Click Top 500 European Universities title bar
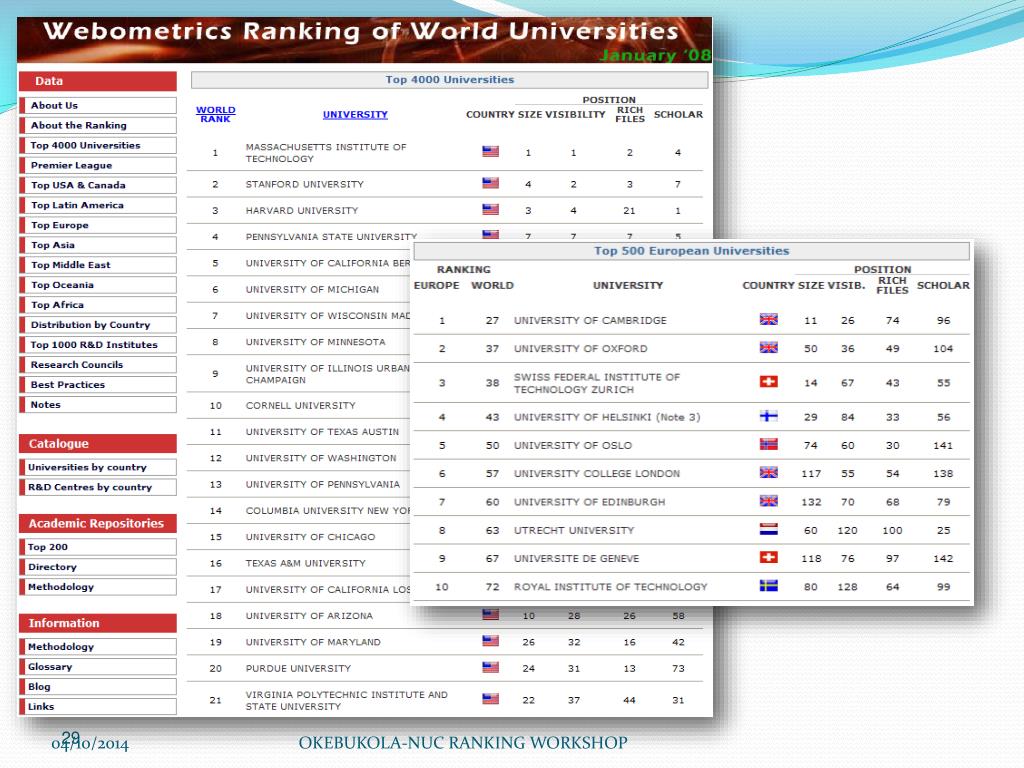Image resolution: width=1024 pixels, height=768 pixels. [692, 251]
